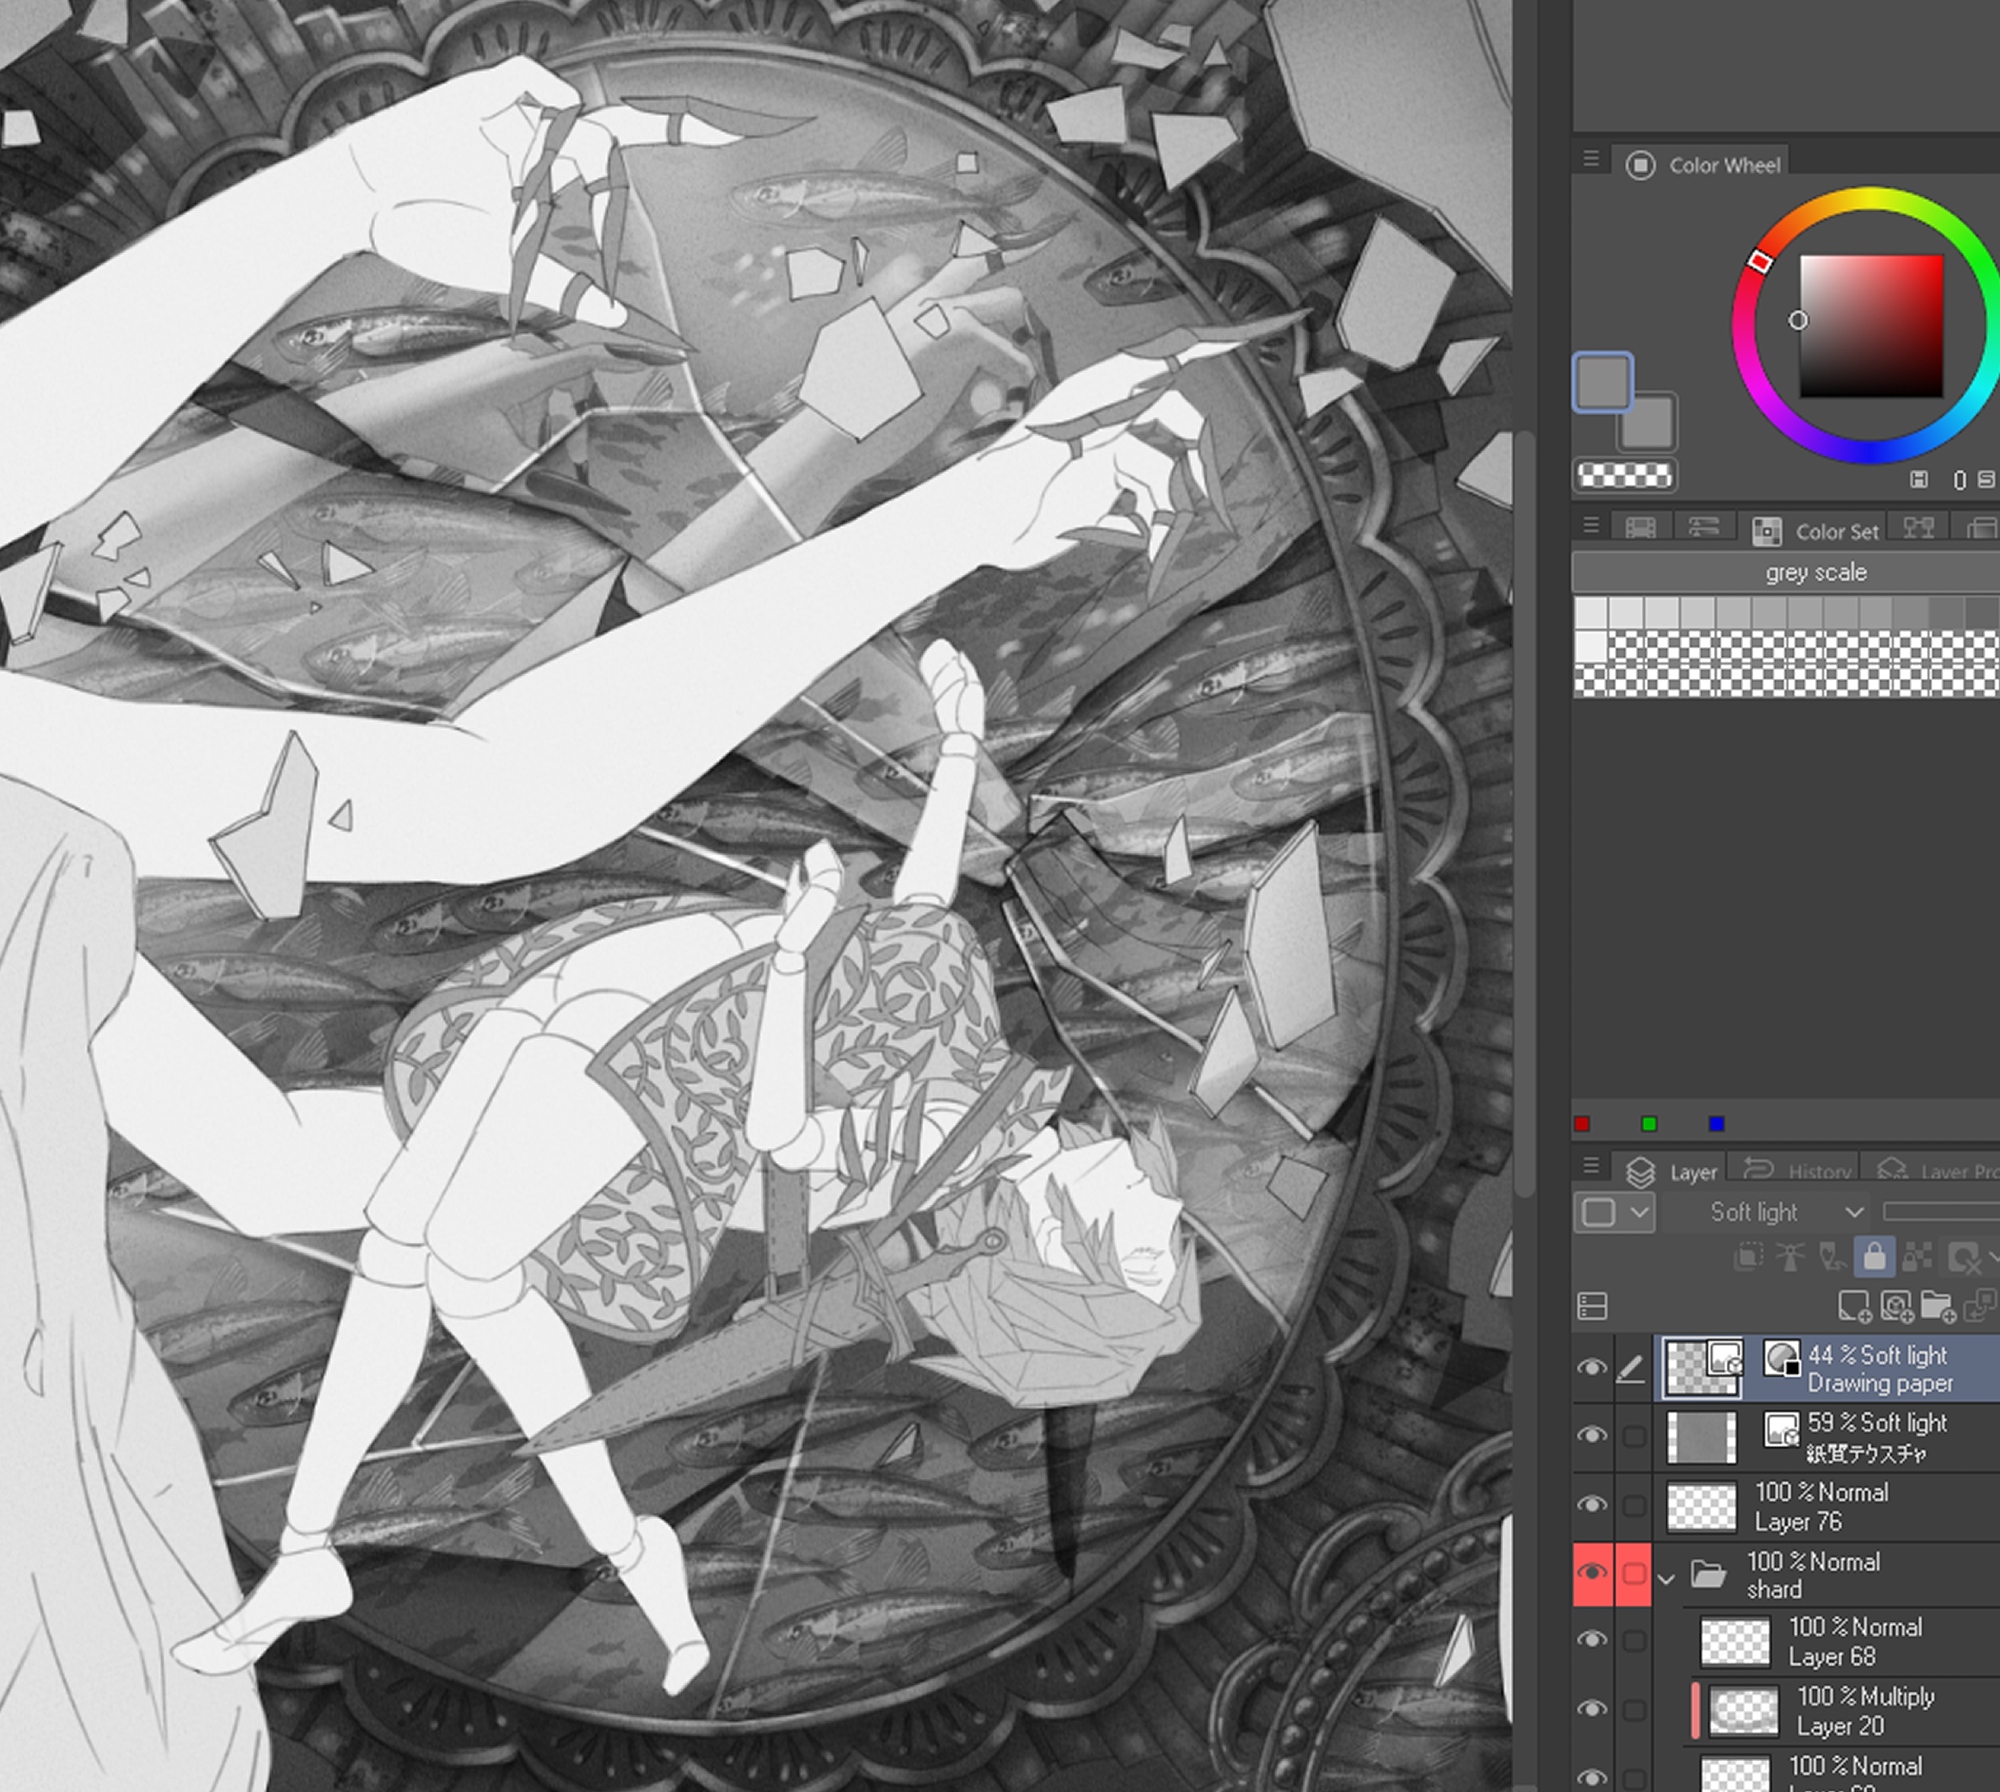This screenshot has width=2000, height=1792.
Task: Hide Layer 76 visibility eye
Action: (1592, 1505)
